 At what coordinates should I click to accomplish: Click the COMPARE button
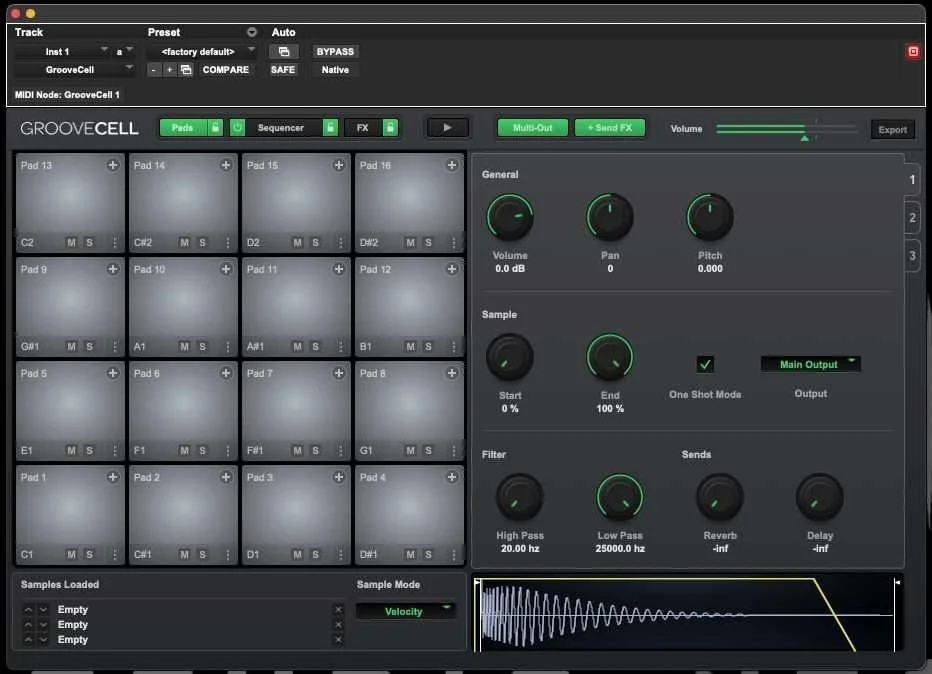click(x=226, y=69)
